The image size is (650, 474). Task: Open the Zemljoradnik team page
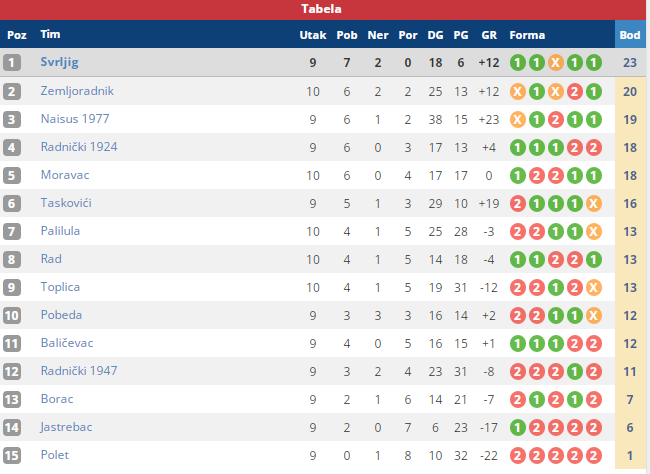77,91
